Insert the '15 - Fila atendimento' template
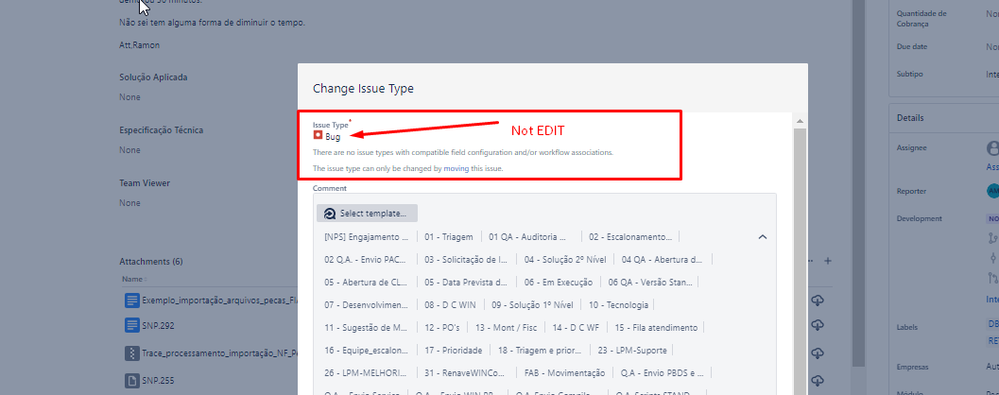Screen dimensions: 999x395 point(656,328)
